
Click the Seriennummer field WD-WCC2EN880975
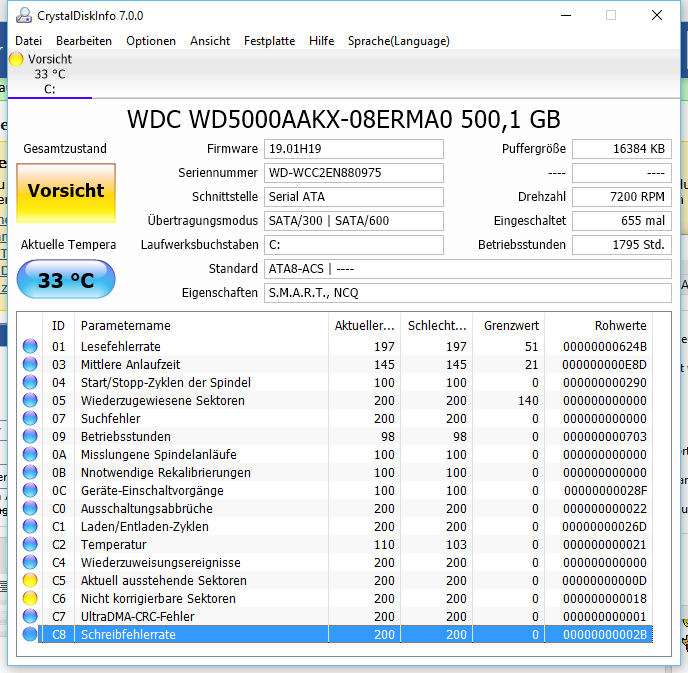[x=354, y=172]
